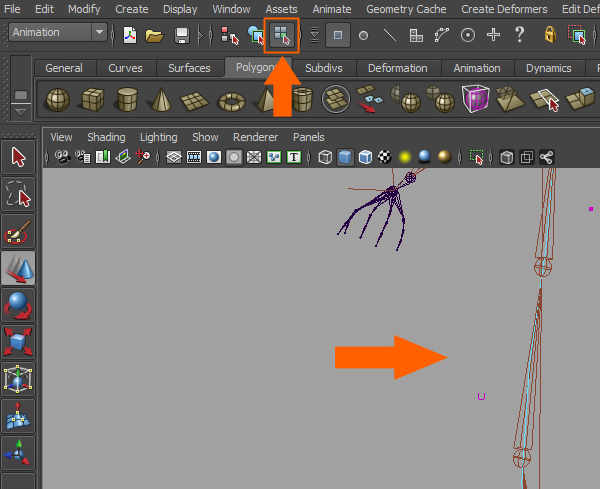Switch to the Surfaces shelf tab
Screen dimensions: 600x489
pos(189,68)
